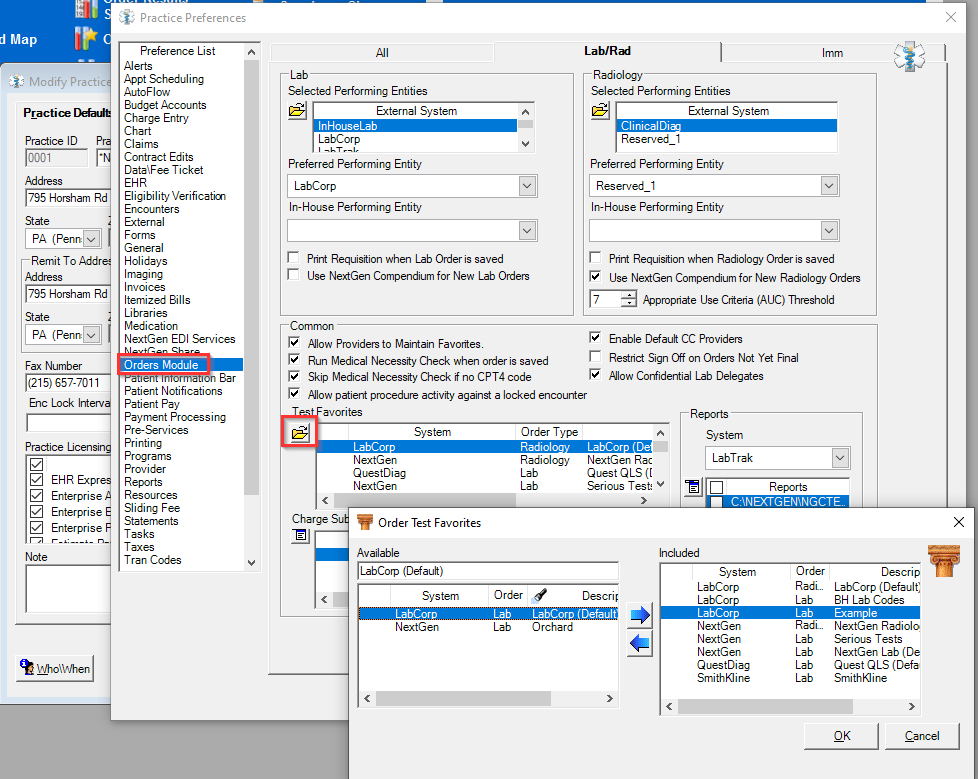
Task: Switch to the All tab
Action: (382, 53)
